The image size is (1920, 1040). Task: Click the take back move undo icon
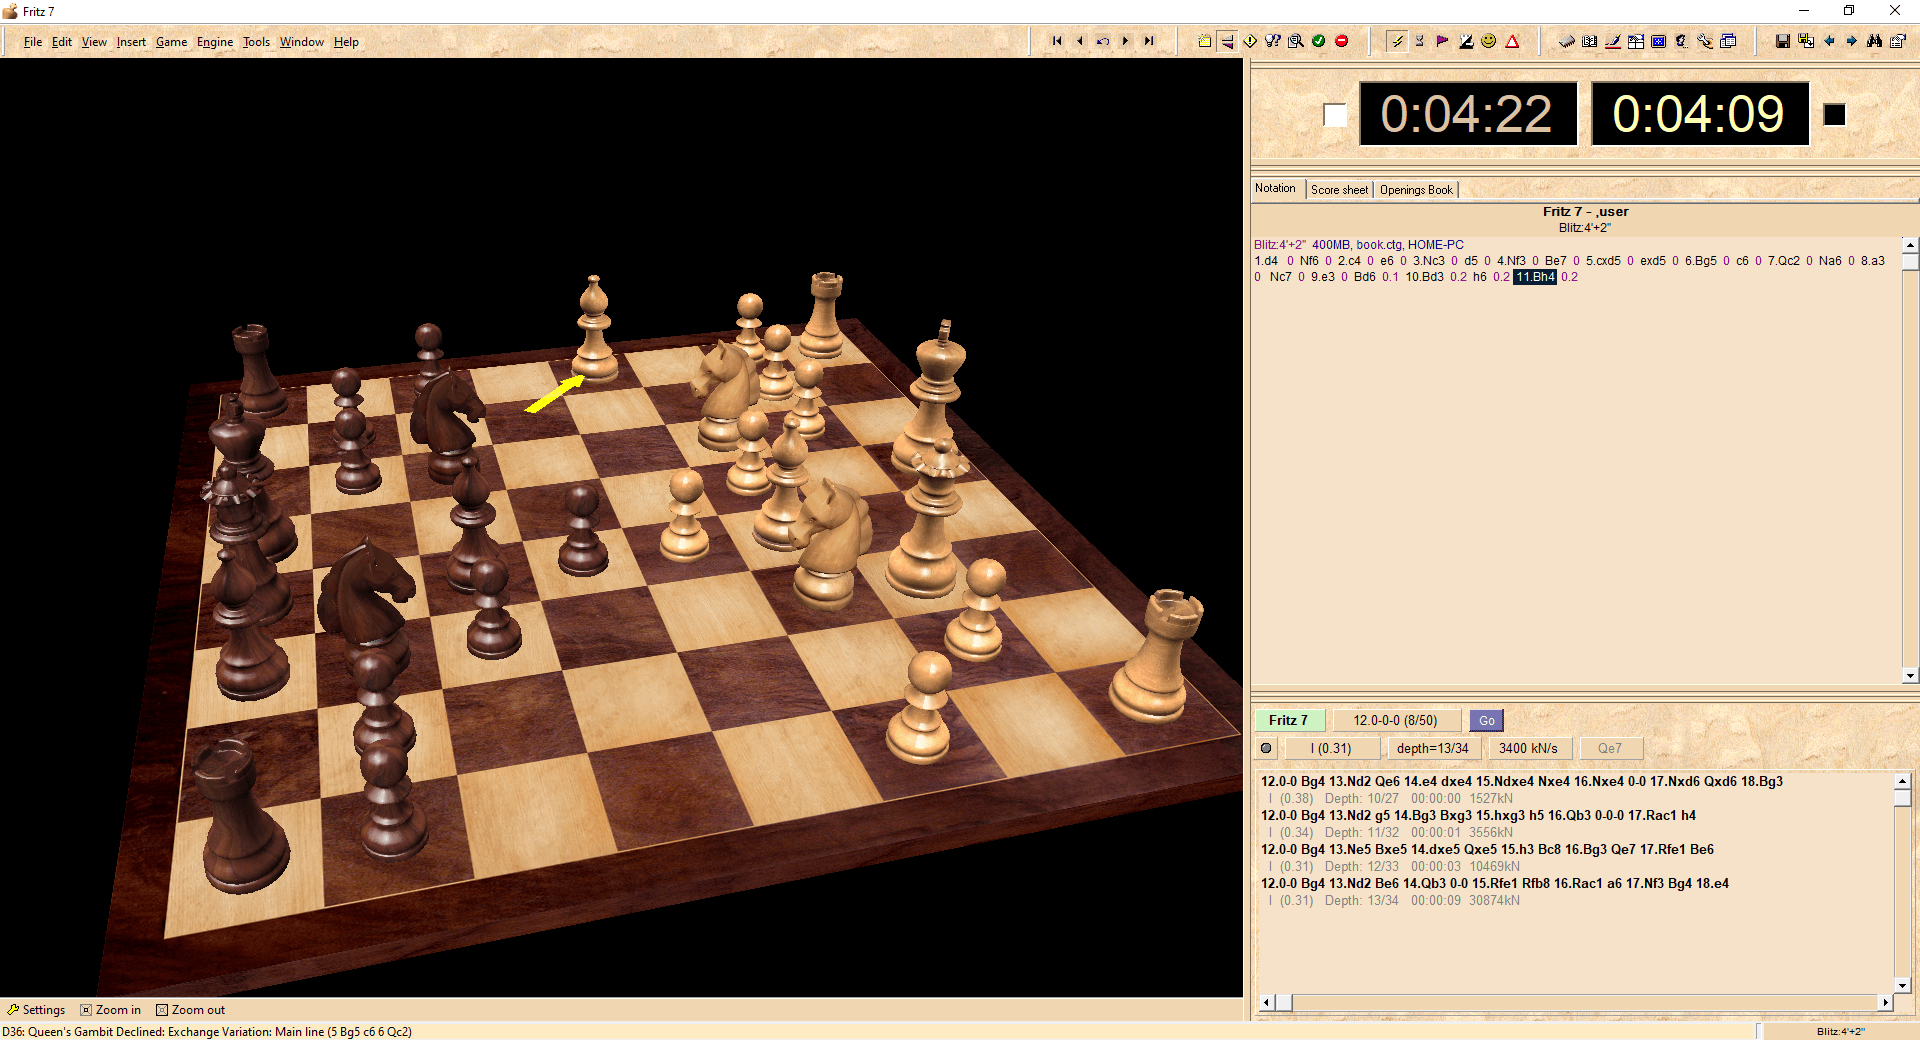[x=1102, y=41]
